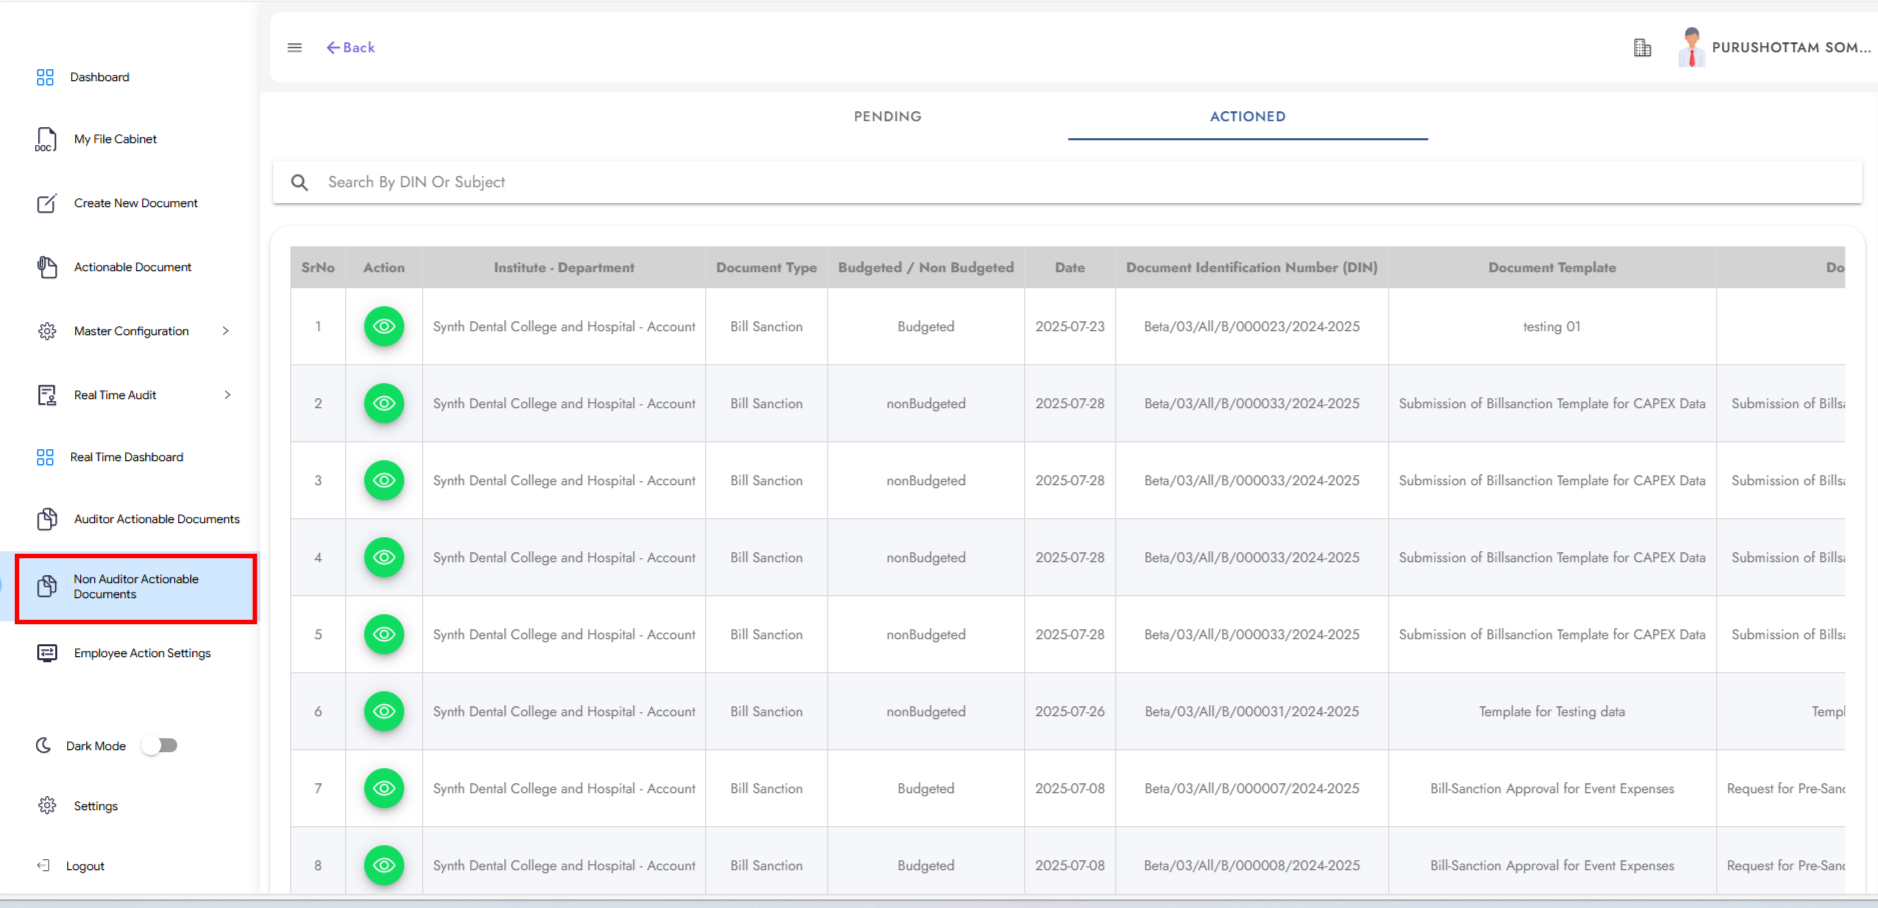This screenshot has width=1878, height=908.
Task: Click Logout in the sidebar
Action: (84, 866)
